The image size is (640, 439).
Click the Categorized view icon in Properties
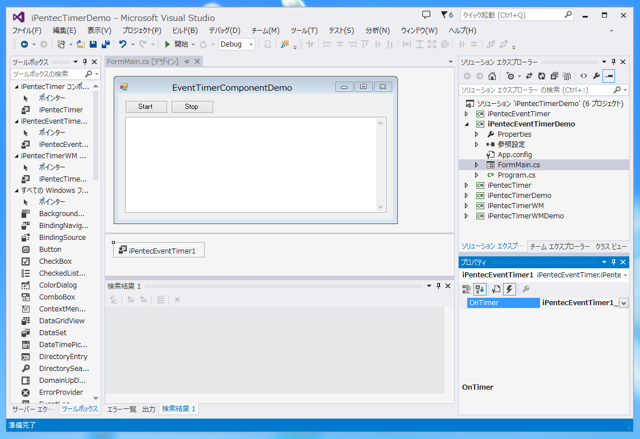tap(466, 289)
